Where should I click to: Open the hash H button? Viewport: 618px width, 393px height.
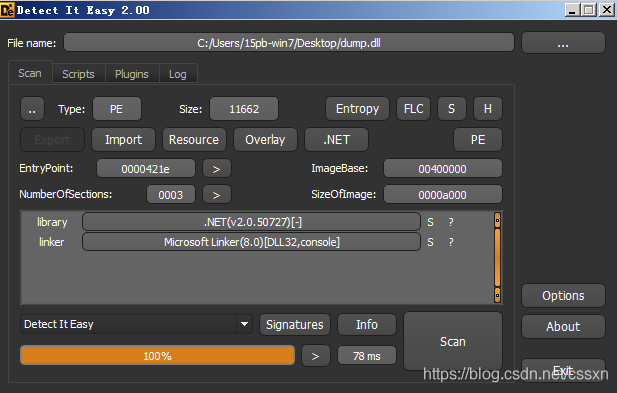click(x=488, y=109)
